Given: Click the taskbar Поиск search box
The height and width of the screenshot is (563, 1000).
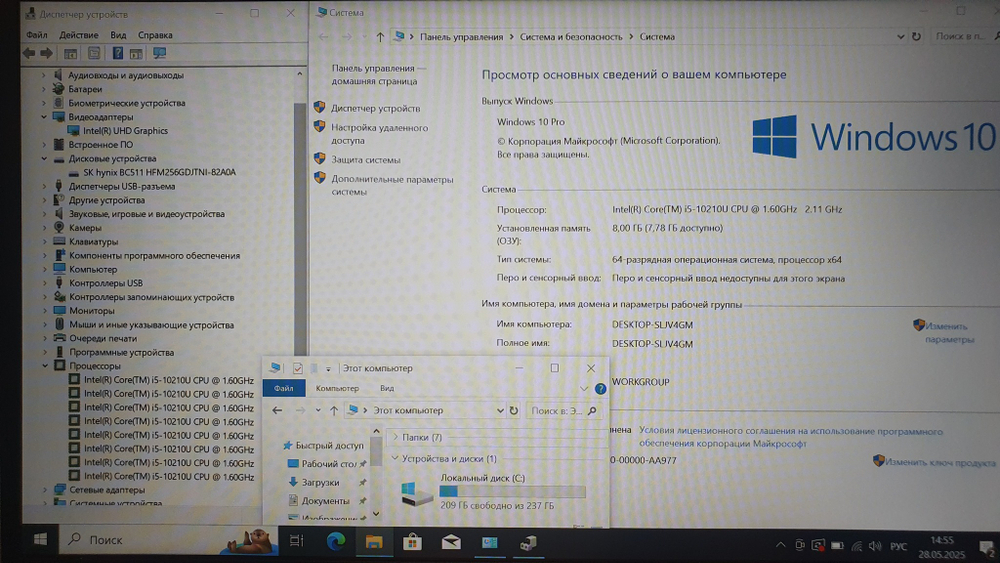Looking at the screenshot, I should click(169, 540).
